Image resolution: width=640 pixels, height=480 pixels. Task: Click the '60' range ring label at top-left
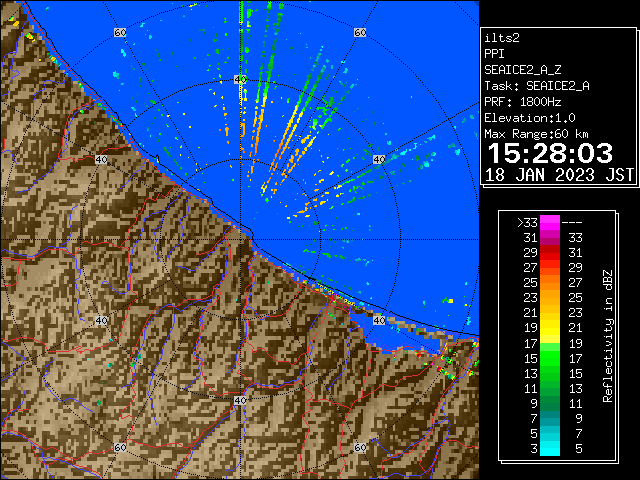pos(120,33)
